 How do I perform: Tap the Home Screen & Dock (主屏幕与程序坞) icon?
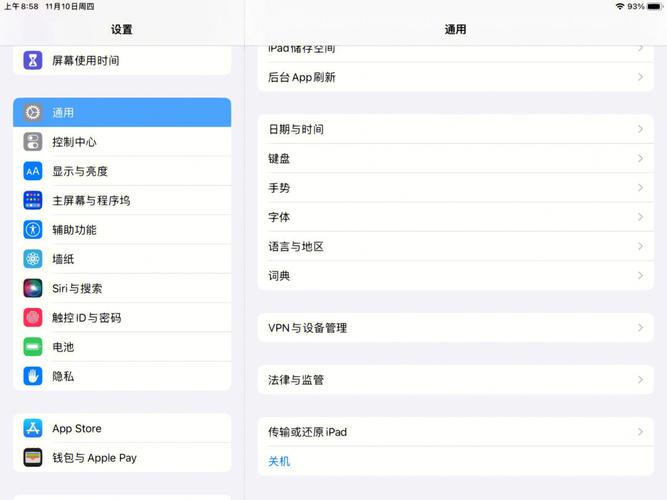click(33, 200)
